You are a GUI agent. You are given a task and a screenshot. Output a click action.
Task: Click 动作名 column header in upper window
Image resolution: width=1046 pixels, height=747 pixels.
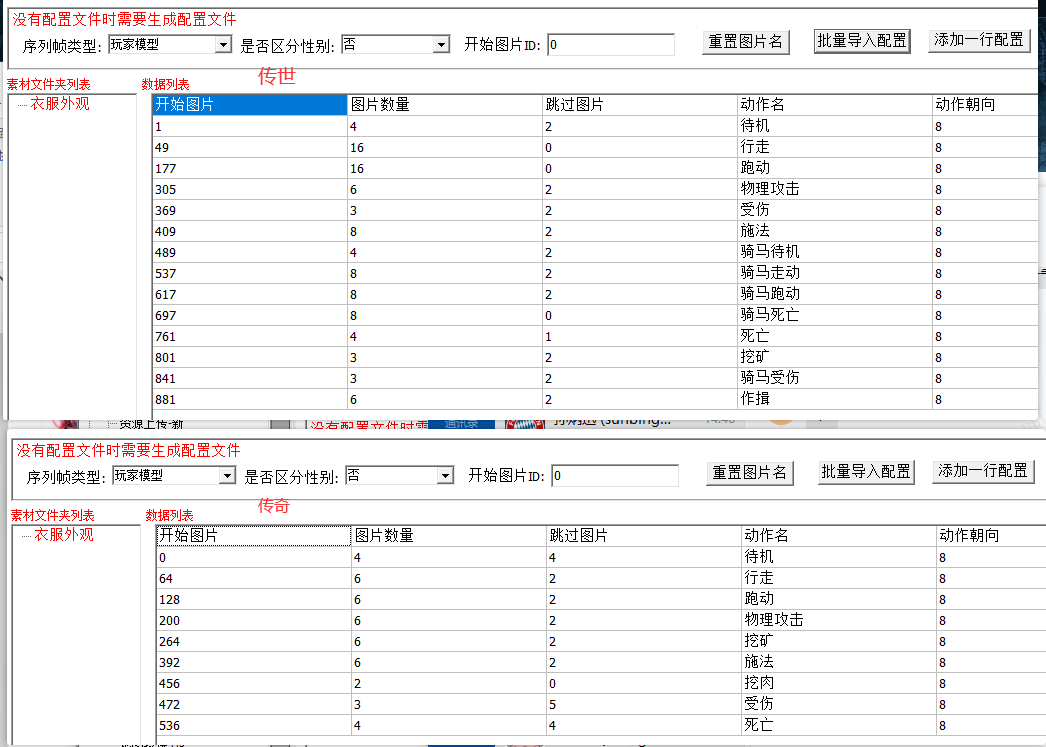pyautogui.click(x=835, y=105)
